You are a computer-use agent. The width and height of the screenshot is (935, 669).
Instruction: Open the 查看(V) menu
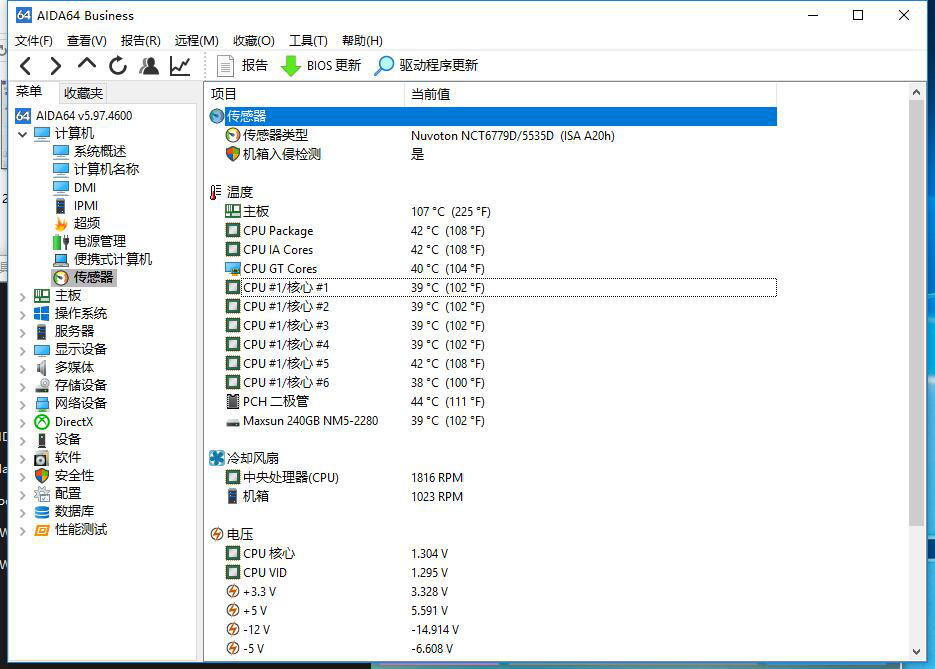point(86,41)
